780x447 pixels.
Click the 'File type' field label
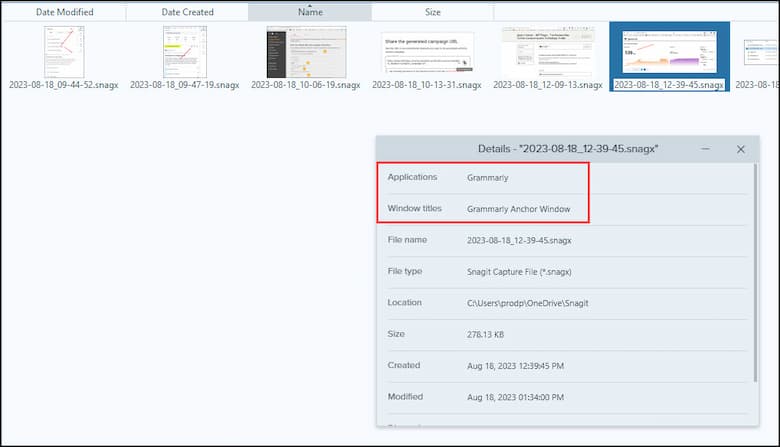(405, 271)
